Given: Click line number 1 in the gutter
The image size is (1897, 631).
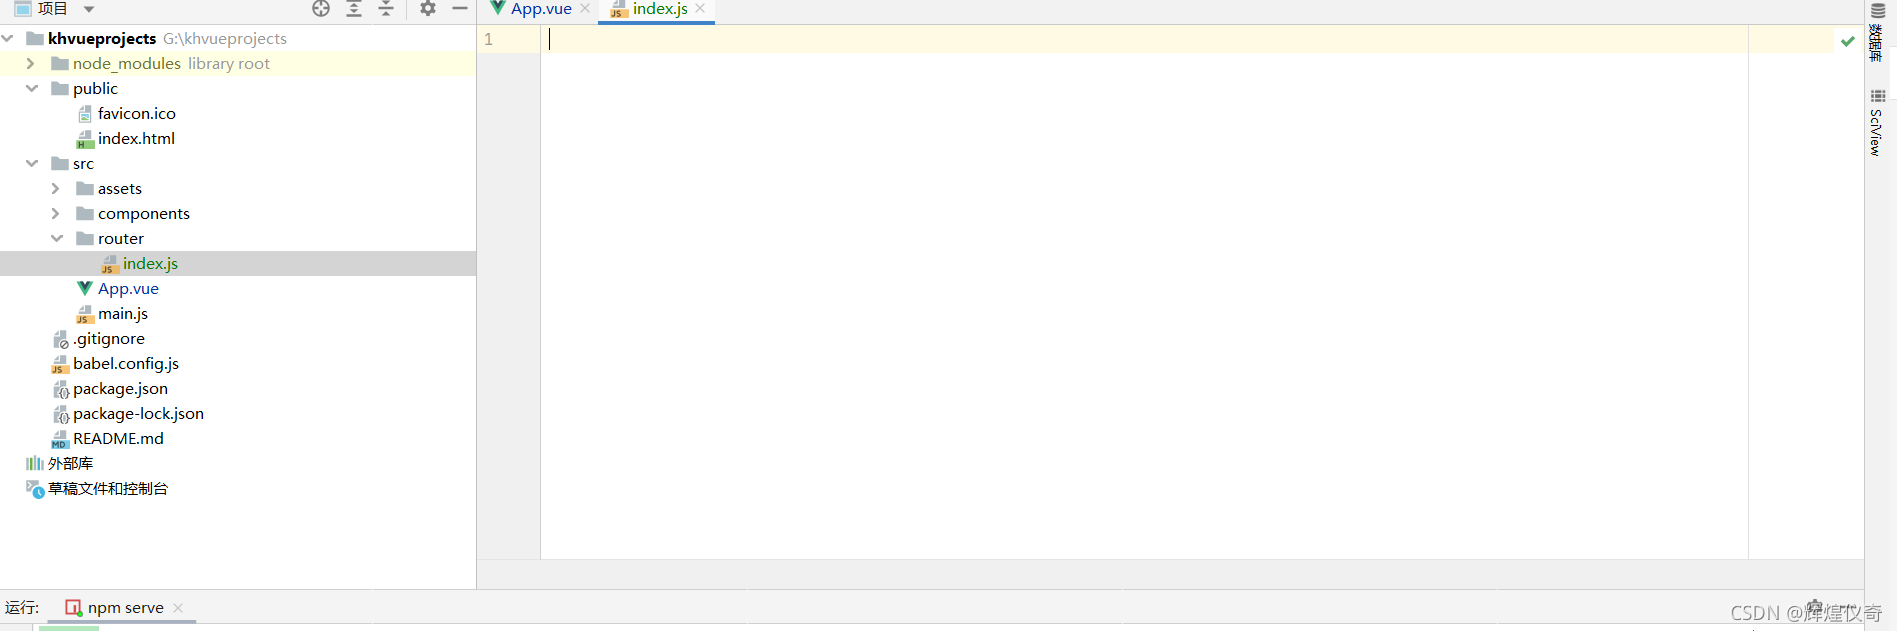Looking at the screenshot, I should point(489,39).
